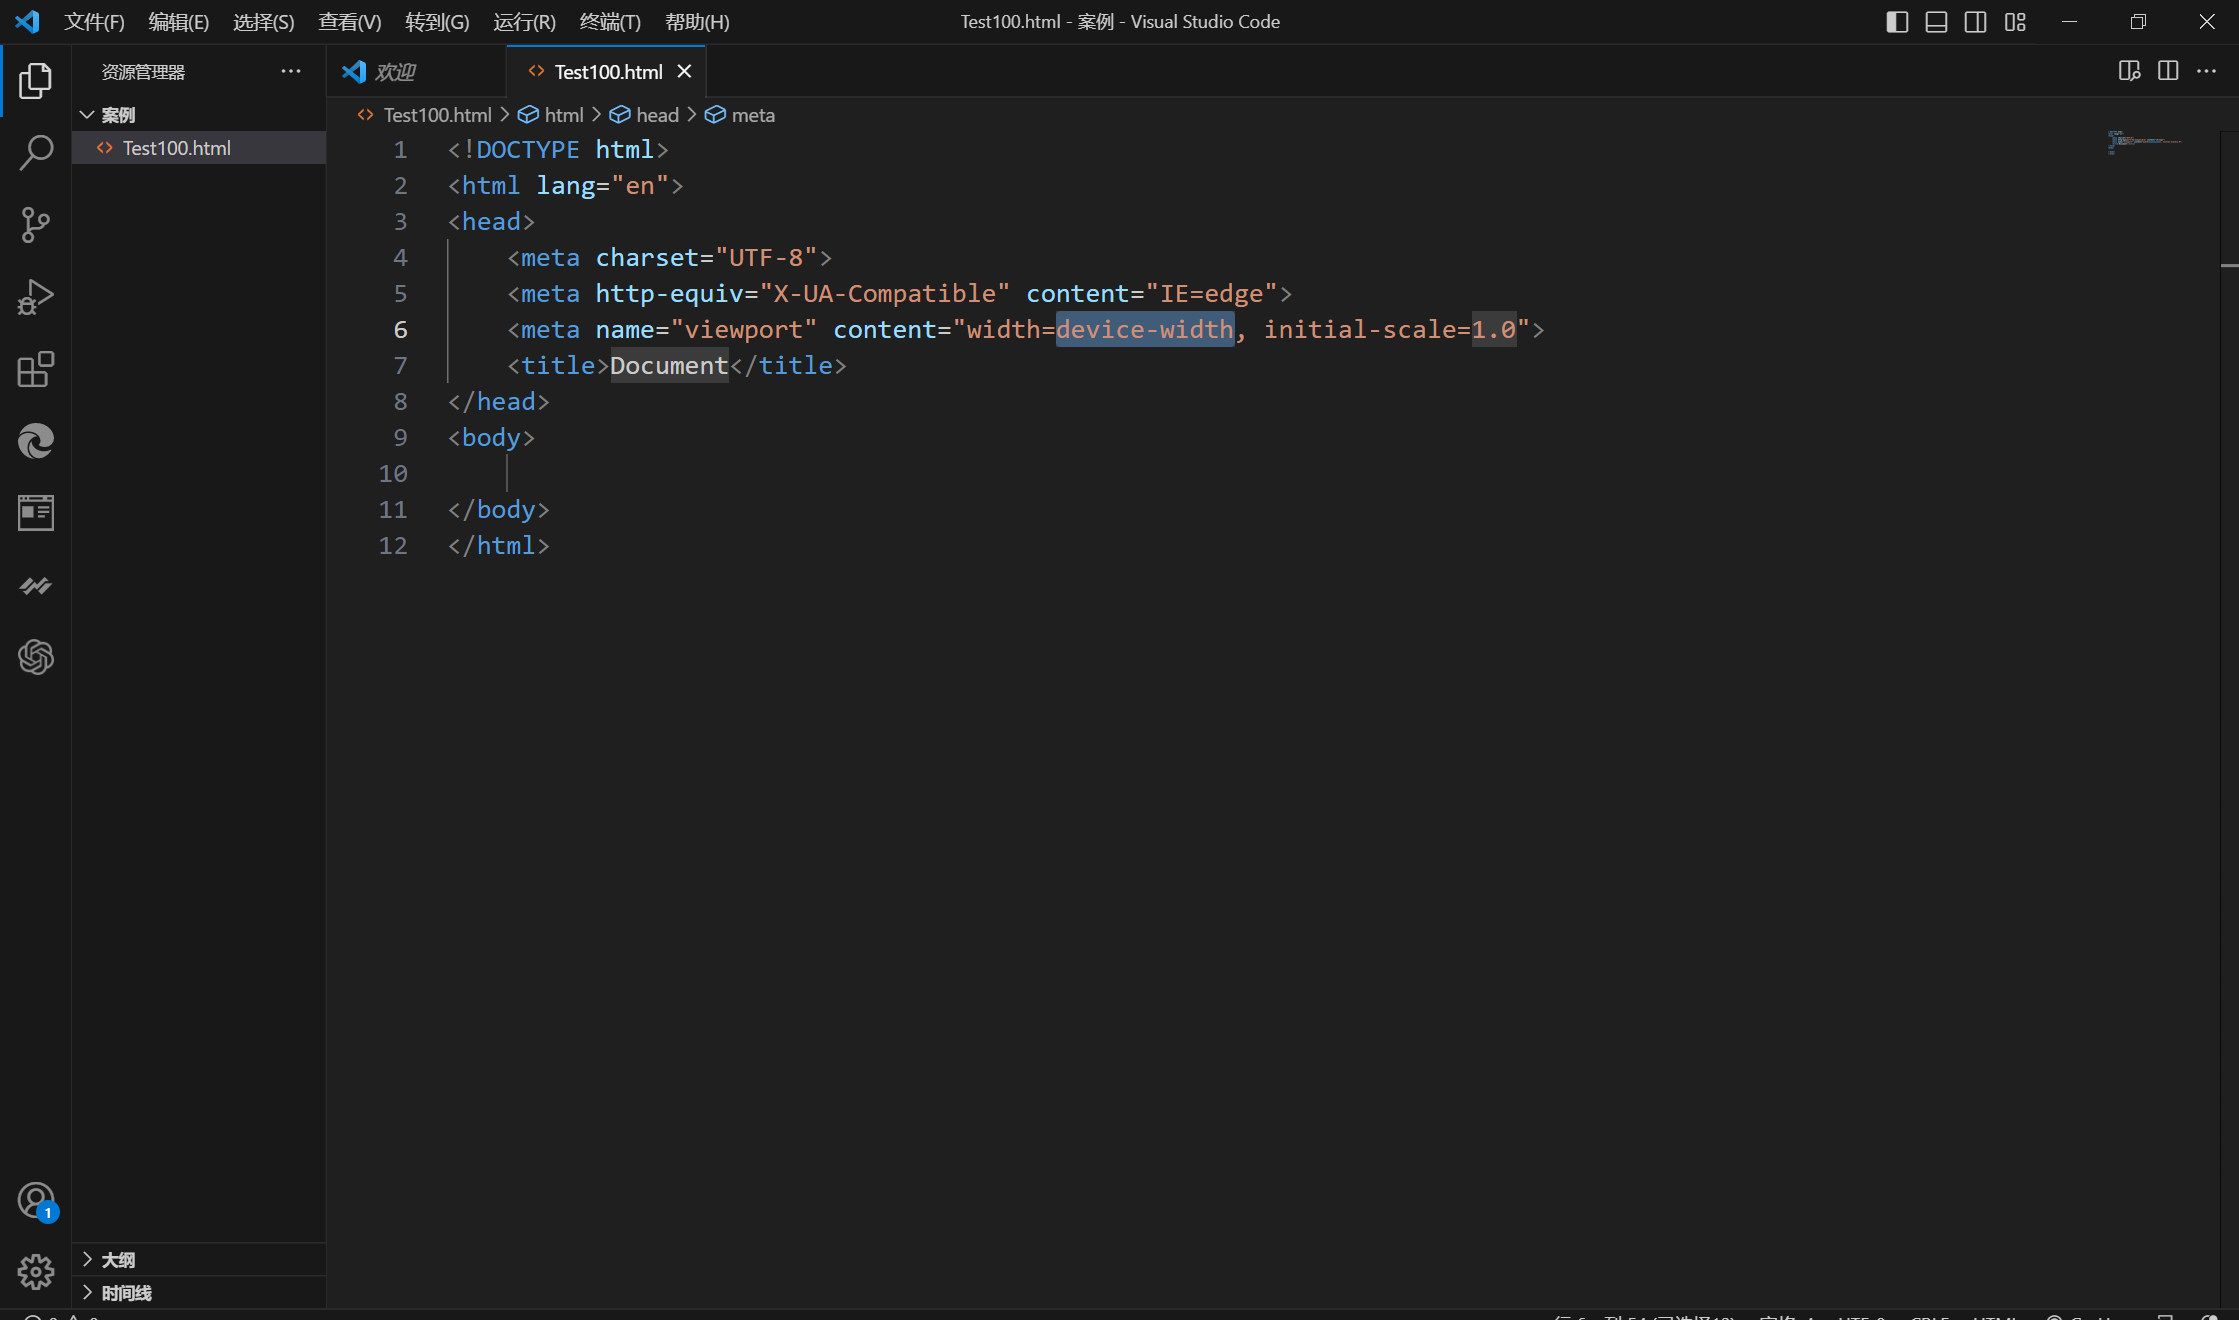Click Document title text on line 7

tap(669, 365)
